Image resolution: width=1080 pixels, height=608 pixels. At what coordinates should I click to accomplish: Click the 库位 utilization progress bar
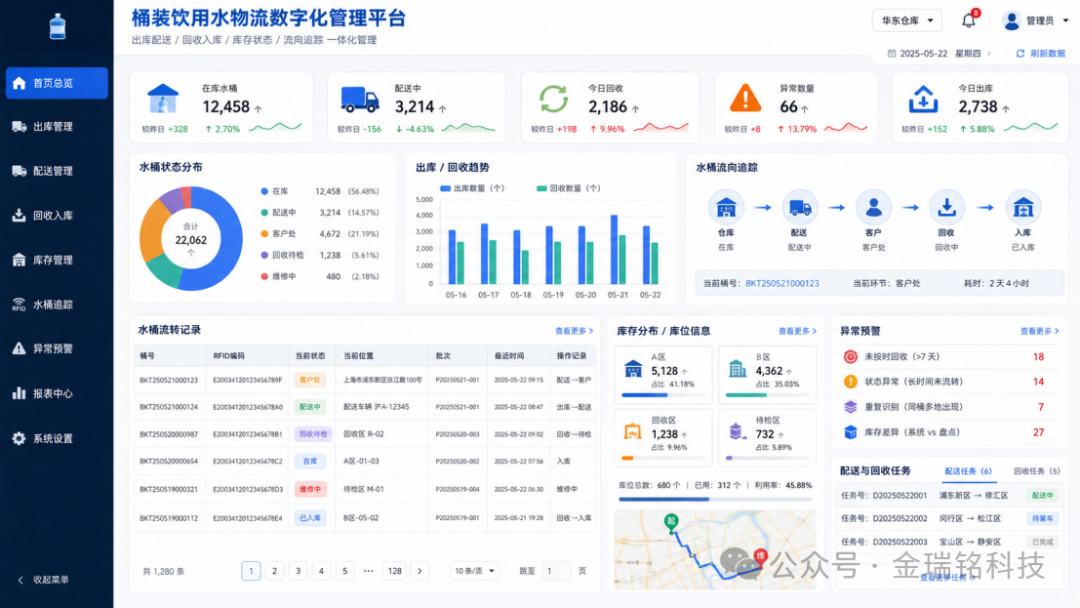click(x=715, y=499)
